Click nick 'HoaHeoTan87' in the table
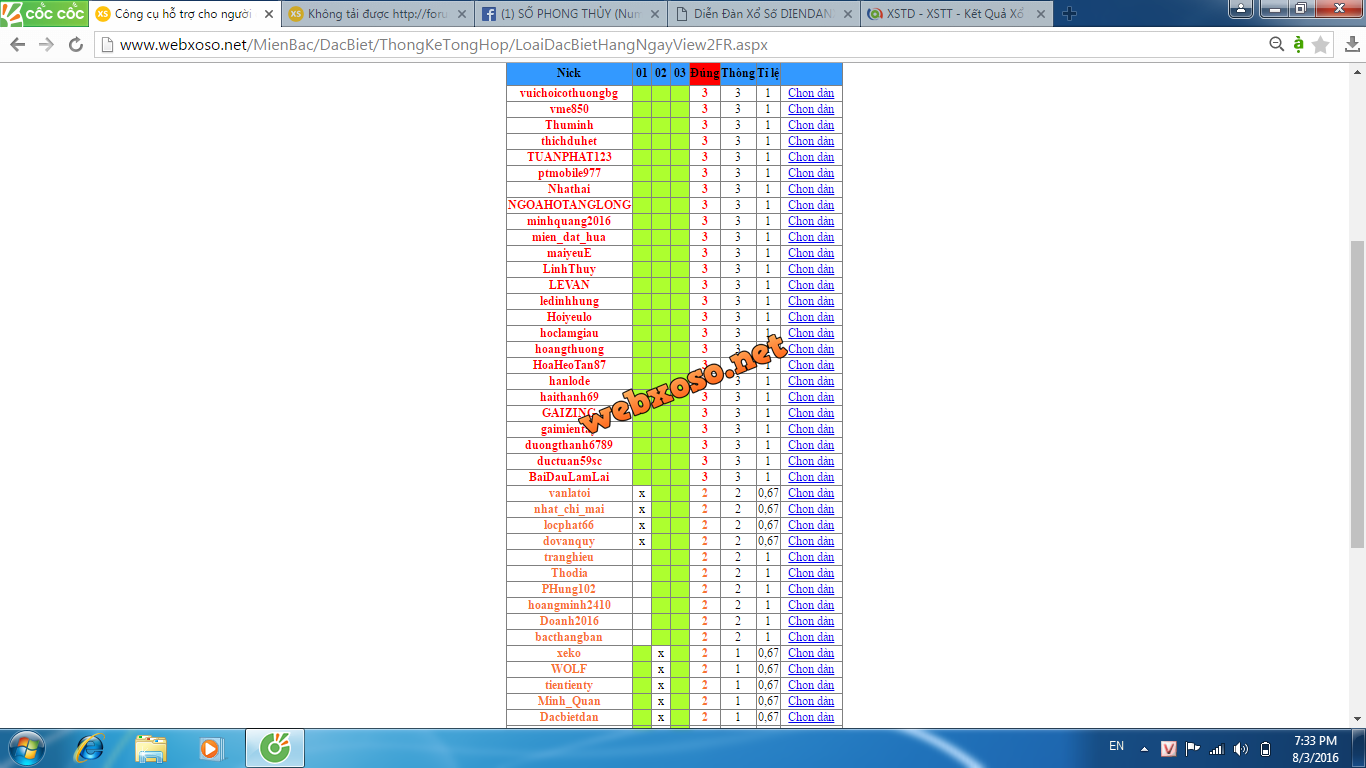 click(x=569, y=365)
